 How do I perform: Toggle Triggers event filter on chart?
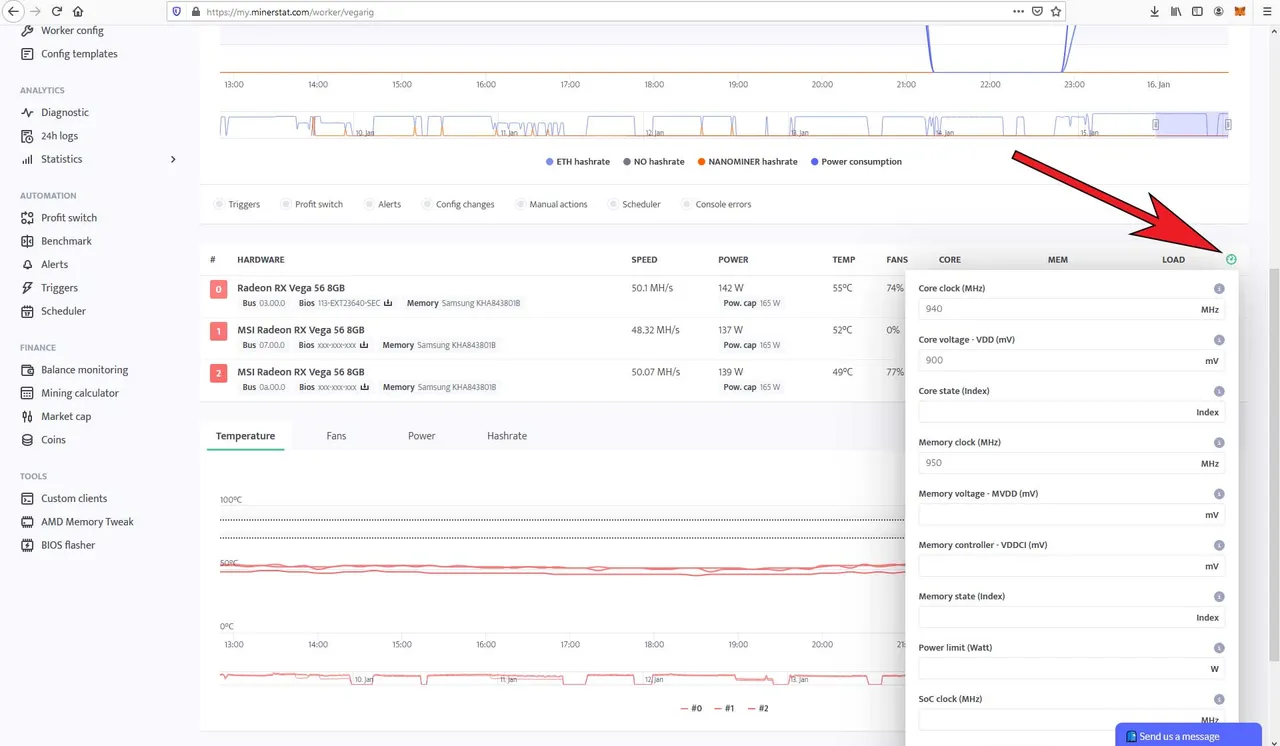(x=237, y=204)
